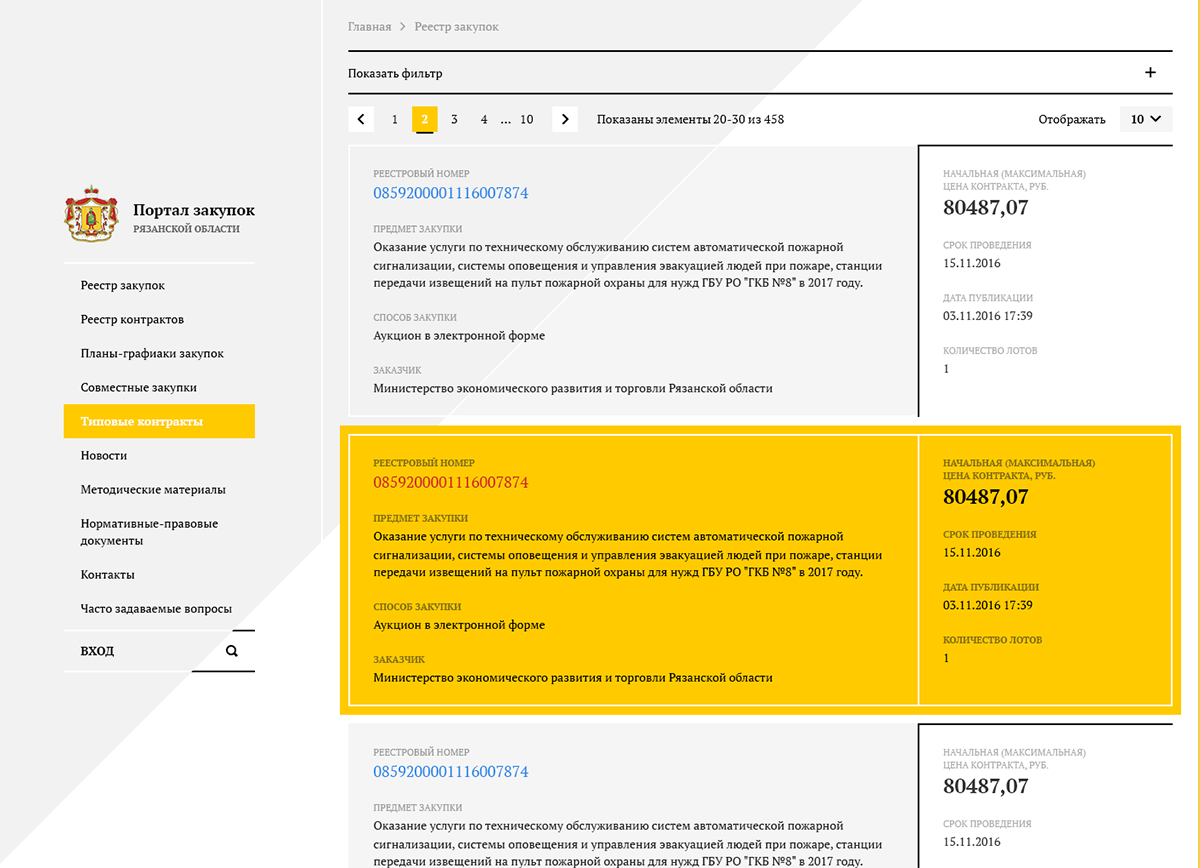1200x868 pixels.
Task: Open 'Новости' section in sidebar
Action: [x=104, y=456]
